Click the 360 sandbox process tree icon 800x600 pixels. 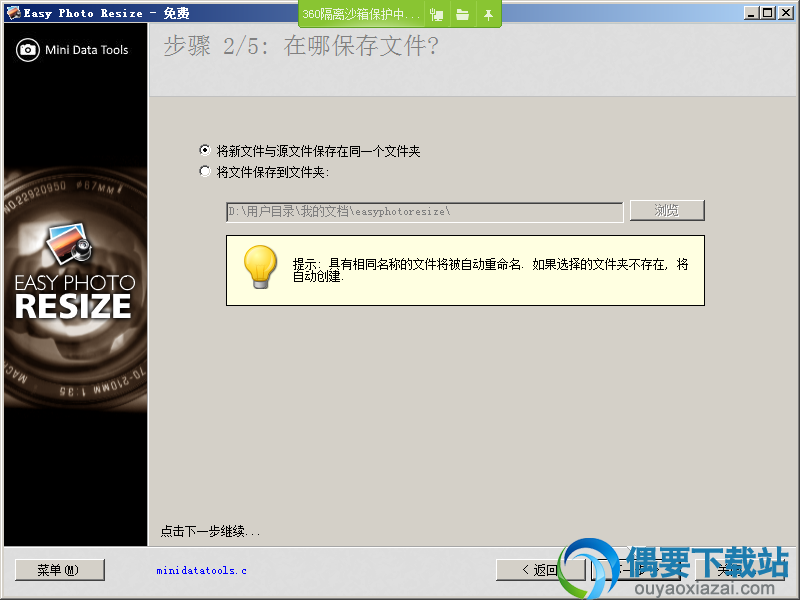pyautogui.click(x=437, y=15)
